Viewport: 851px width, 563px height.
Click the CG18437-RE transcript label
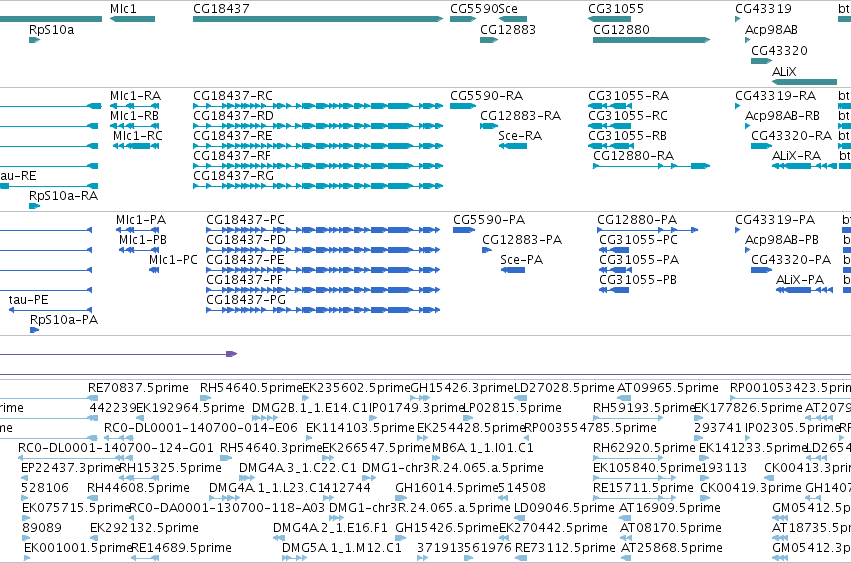(233, 136)
